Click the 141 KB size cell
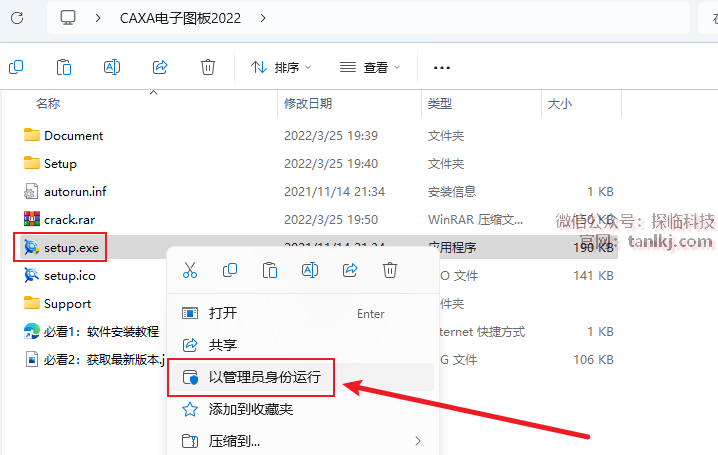Screen dimensions: 718x455 (593, 276)
